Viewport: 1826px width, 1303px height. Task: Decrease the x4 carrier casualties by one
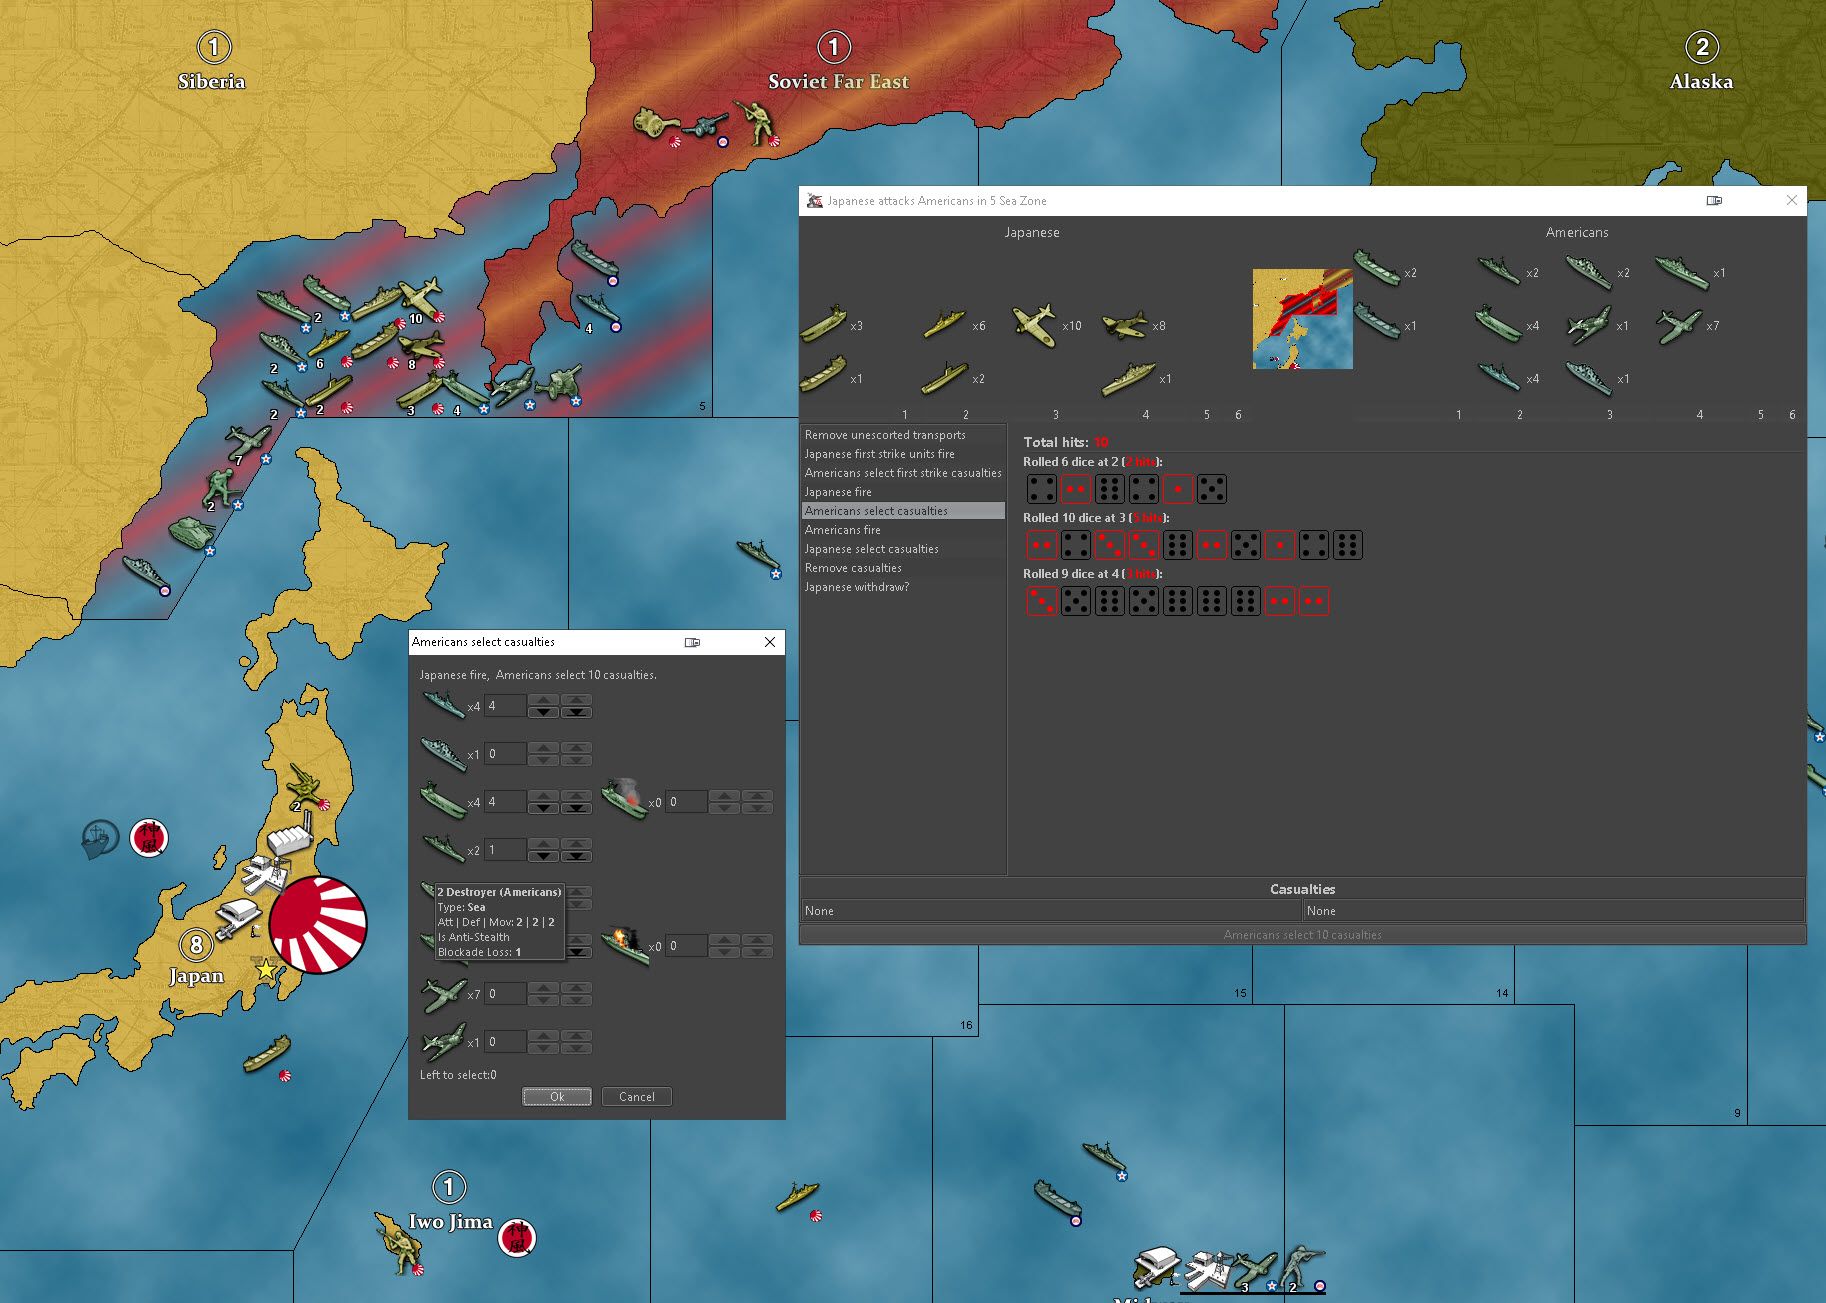pyautogui.click(x=543, y=808)
